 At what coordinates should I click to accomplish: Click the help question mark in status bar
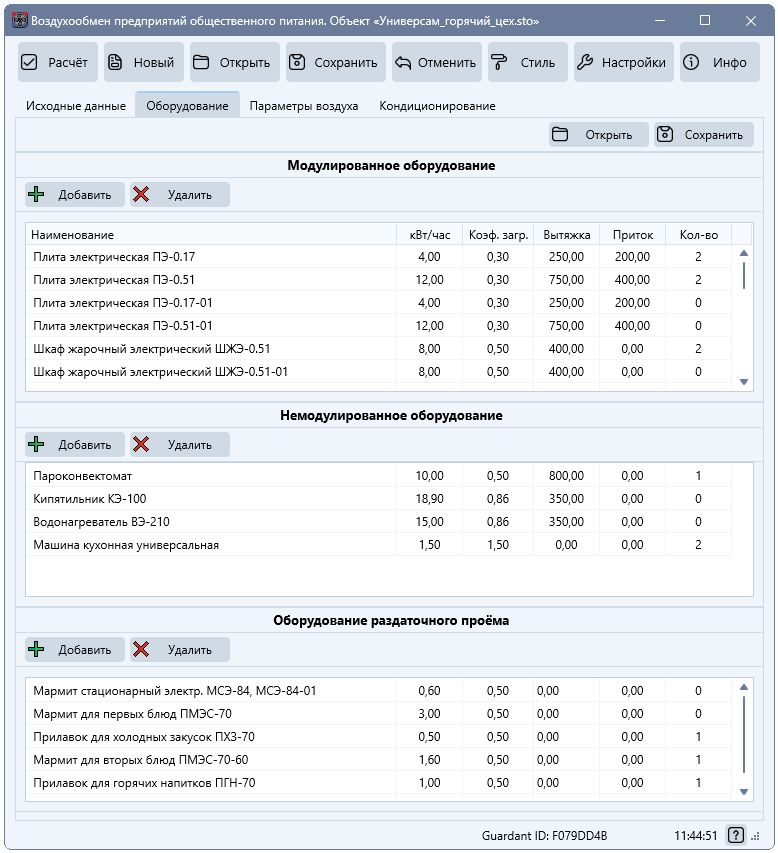point(735,835)
